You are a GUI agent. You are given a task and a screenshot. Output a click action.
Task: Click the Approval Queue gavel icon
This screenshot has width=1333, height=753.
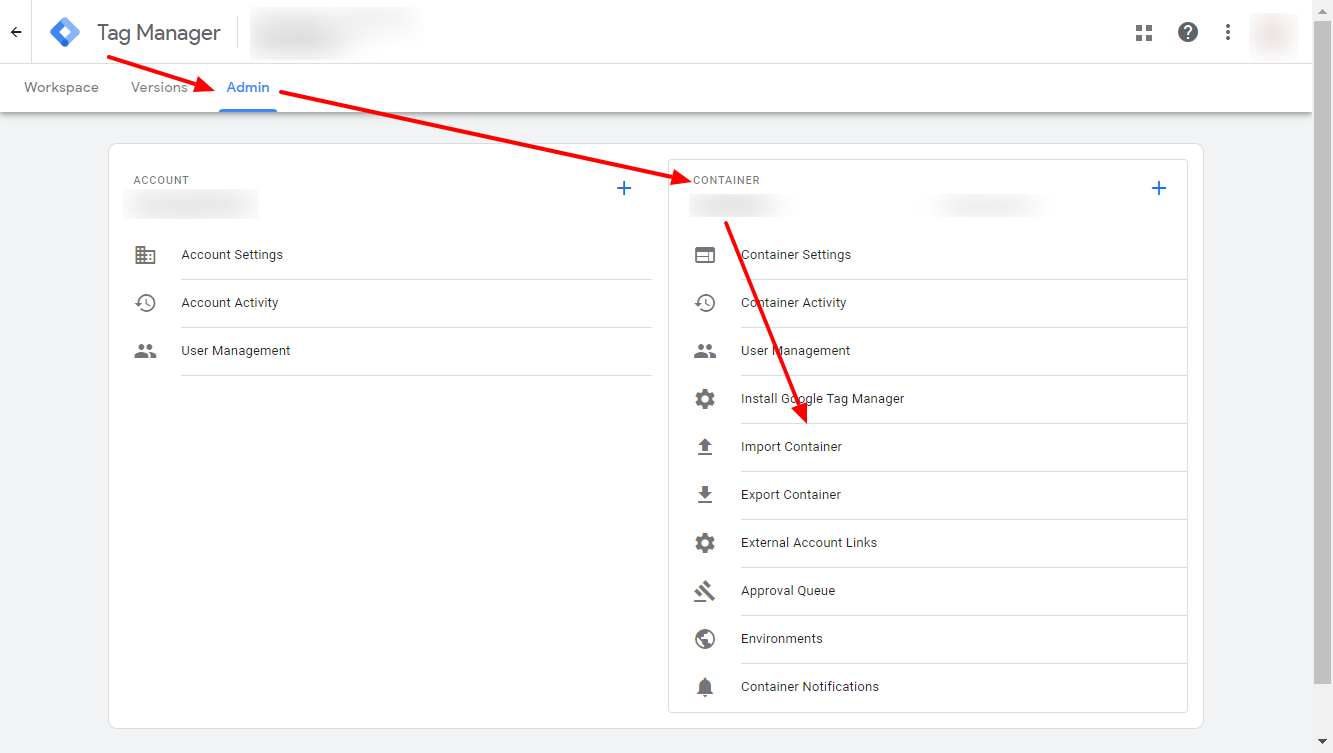705,591
